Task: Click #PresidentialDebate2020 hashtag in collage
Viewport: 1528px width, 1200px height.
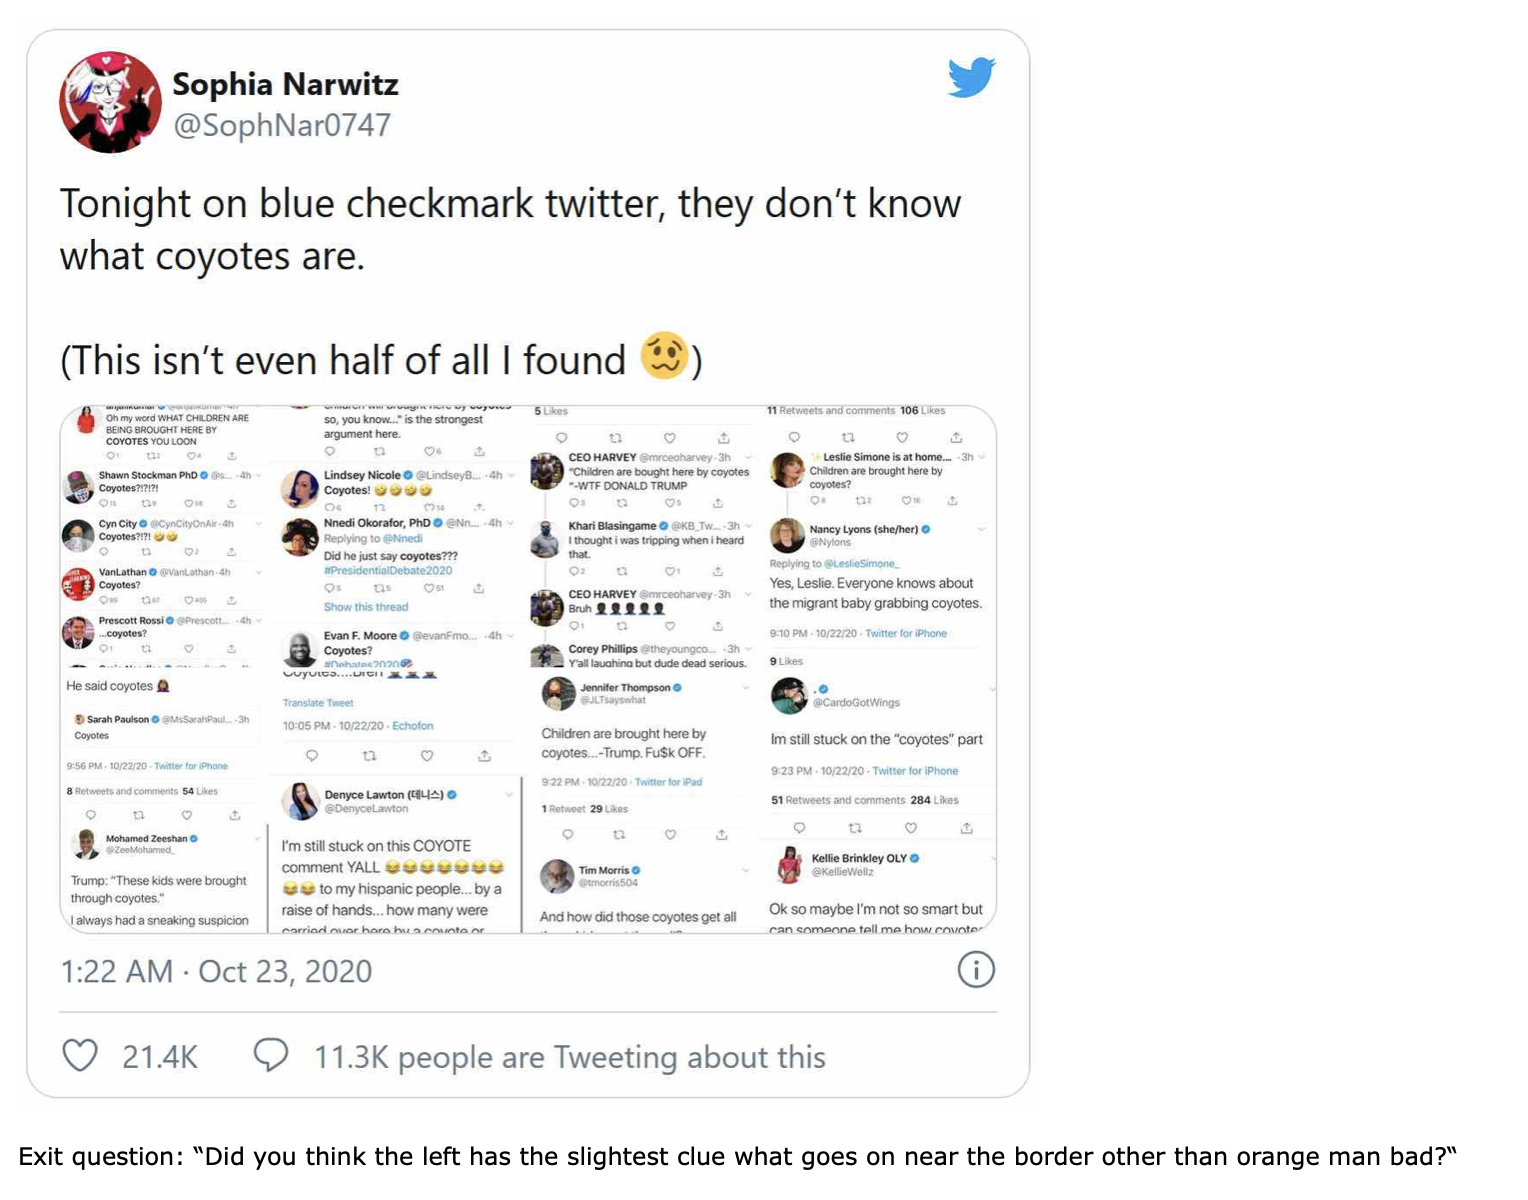Action: (x=388, y=571)
